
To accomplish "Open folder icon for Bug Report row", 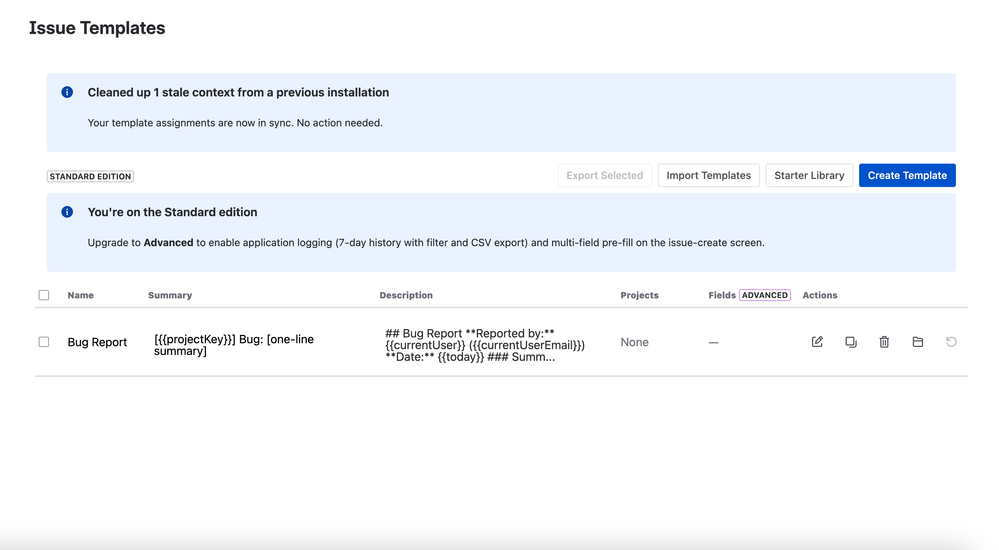I will (917, 342).
